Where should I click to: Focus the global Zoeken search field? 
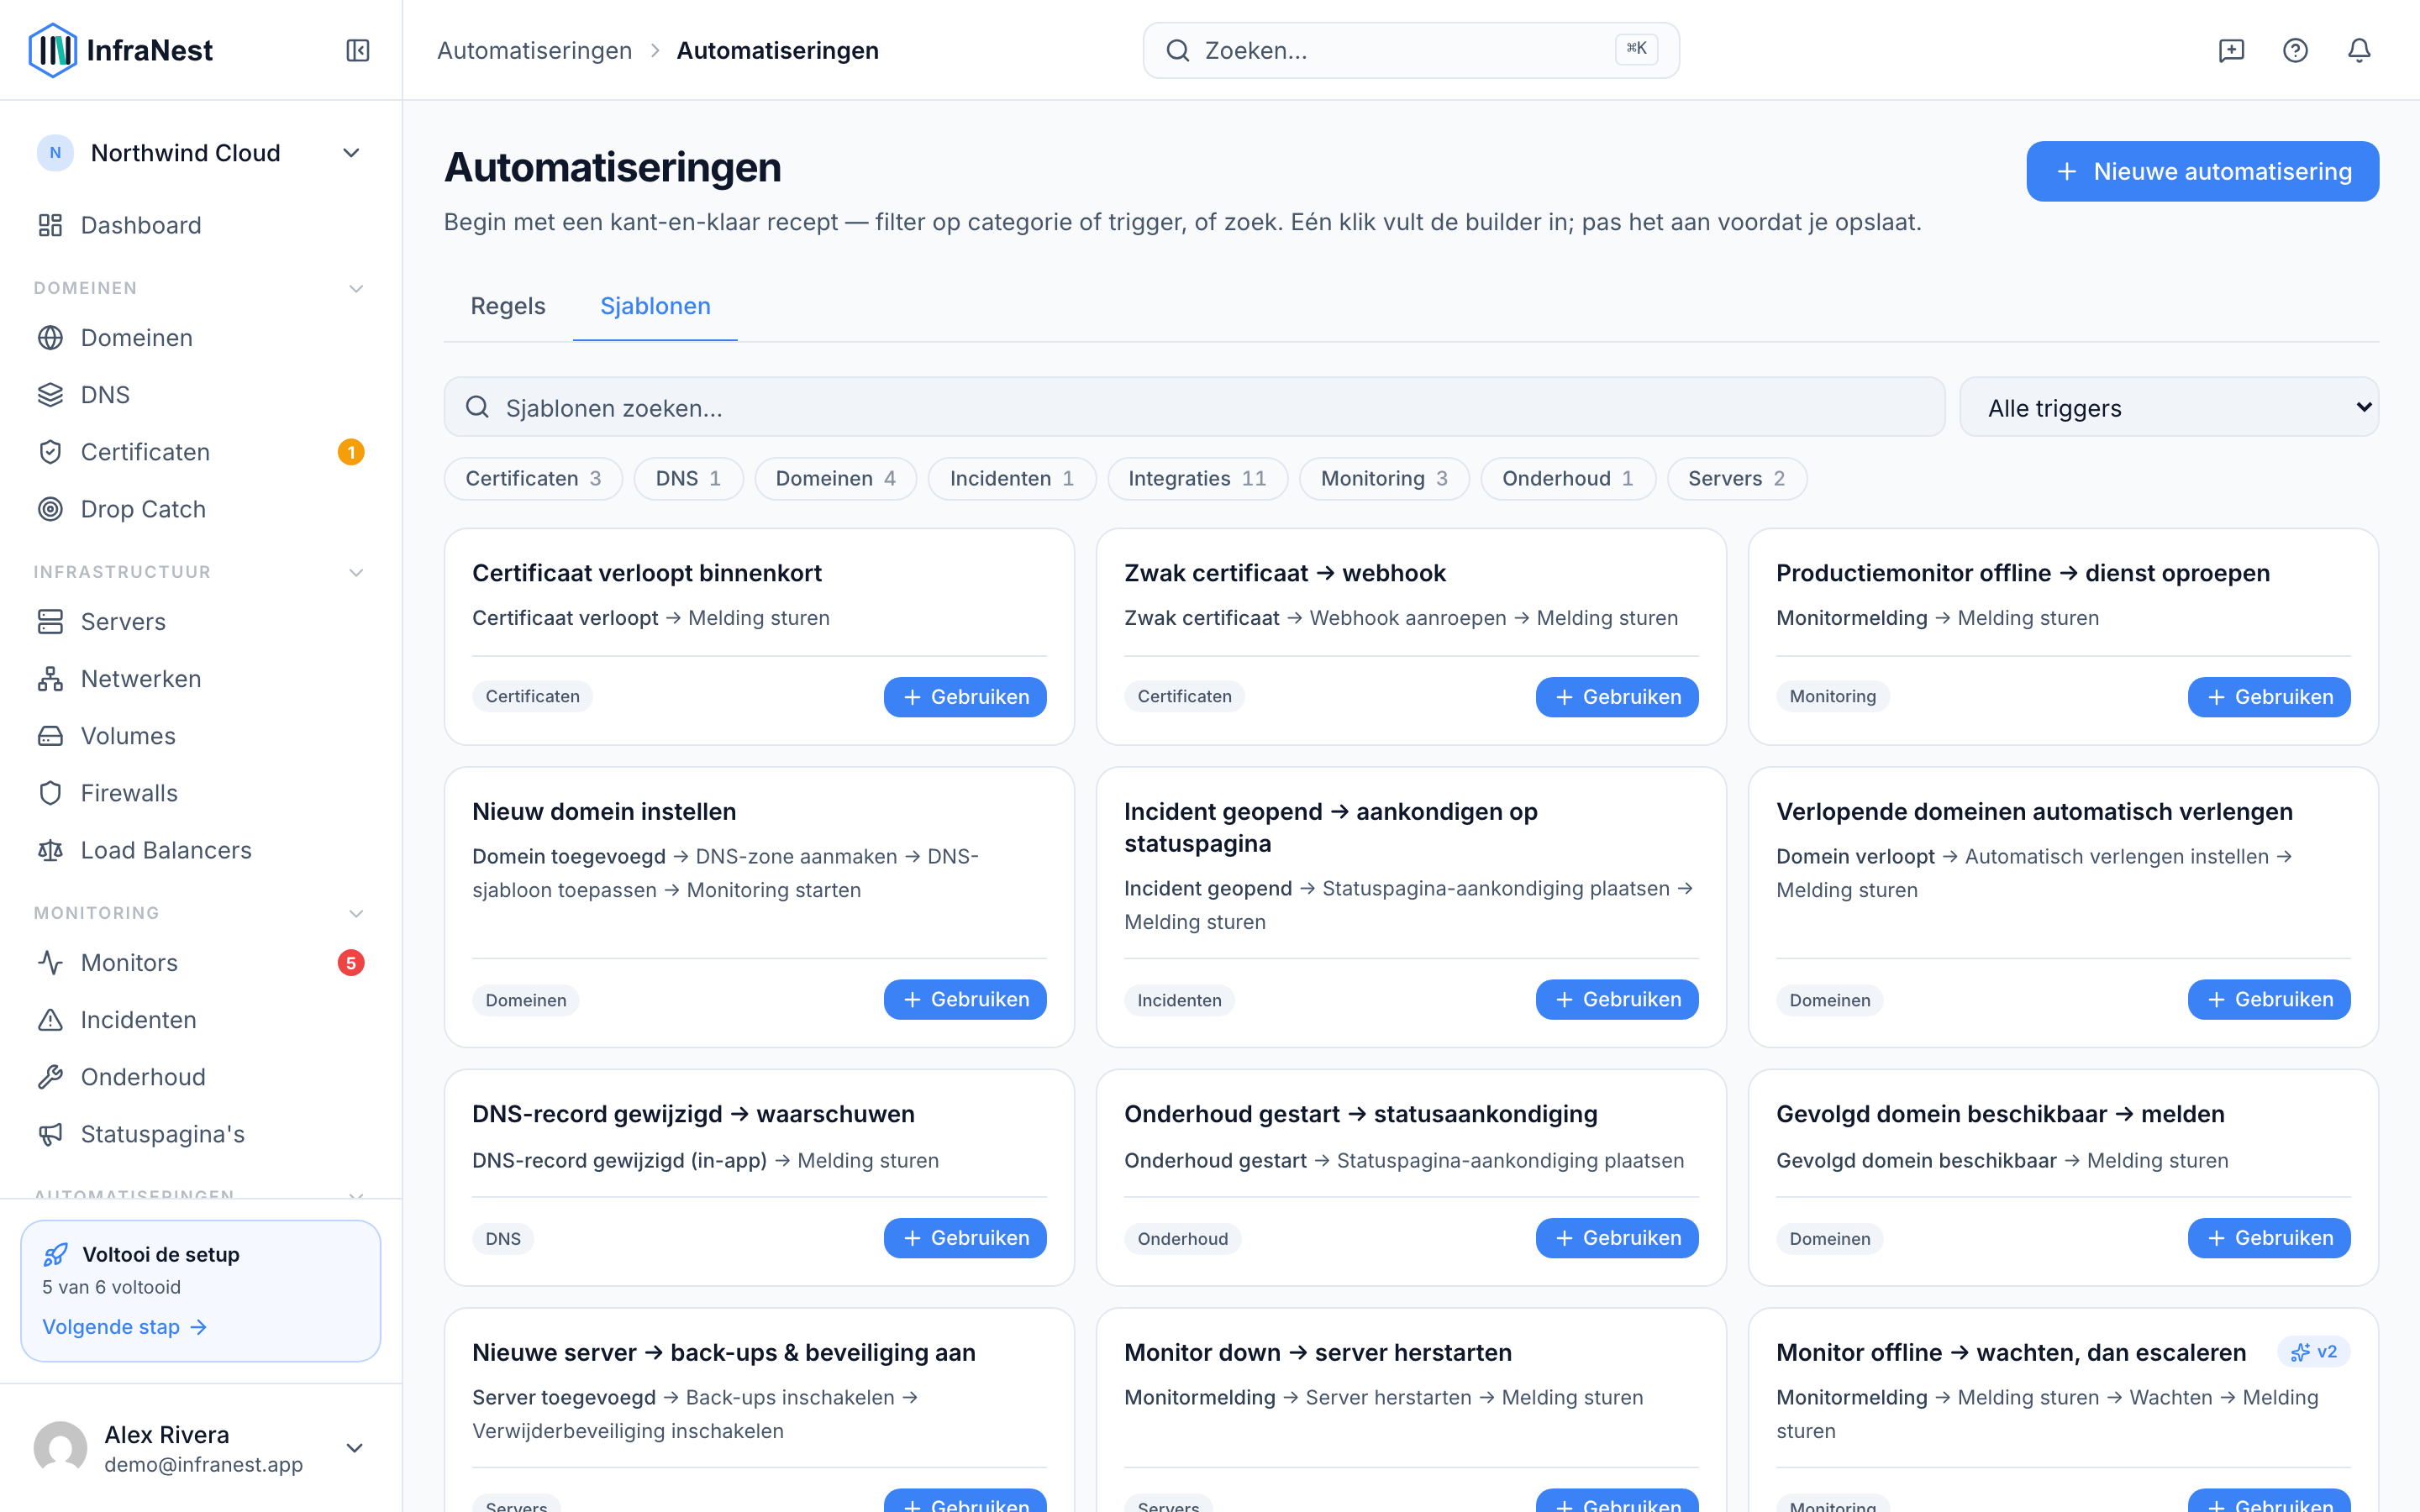pos(1410,50)
